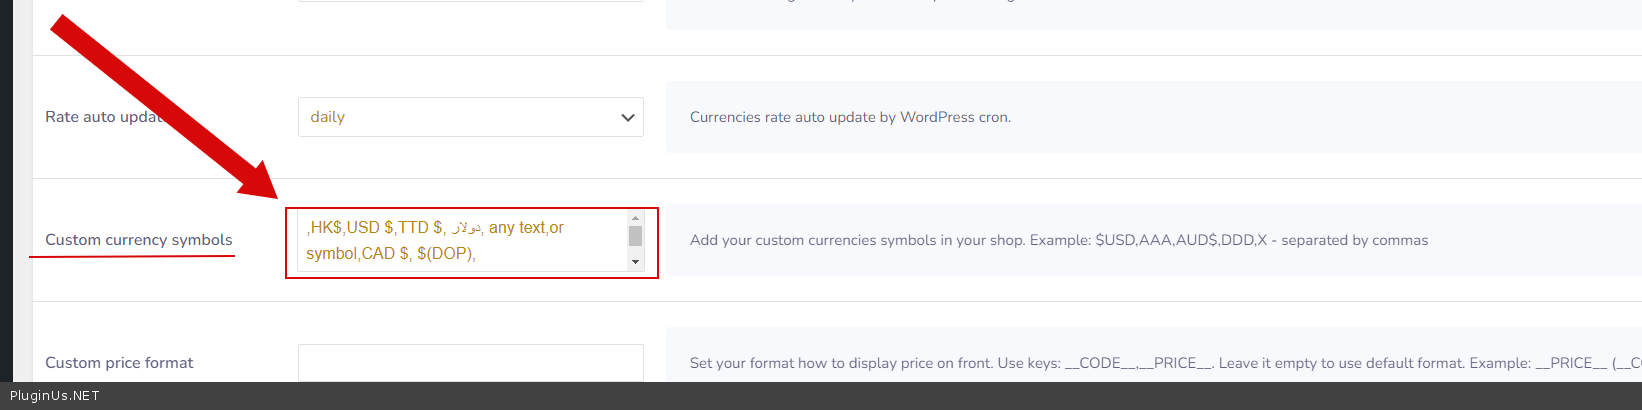Click the chevron arrow beside "daily"
The height and width of the screenshot is (410, 1642).
(628, 117)
